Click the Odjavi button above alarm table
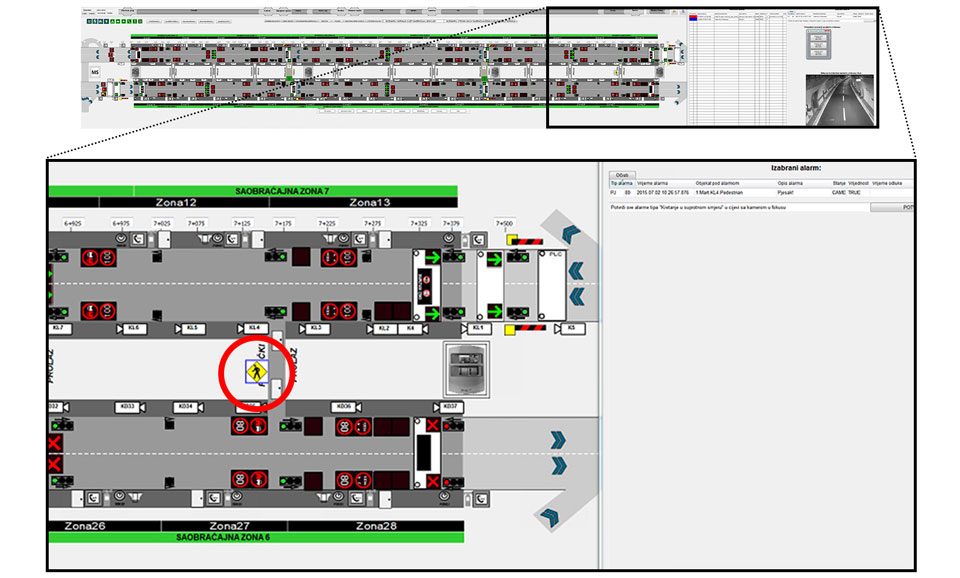Screen dimensions: 960x578 click(622, 175)
